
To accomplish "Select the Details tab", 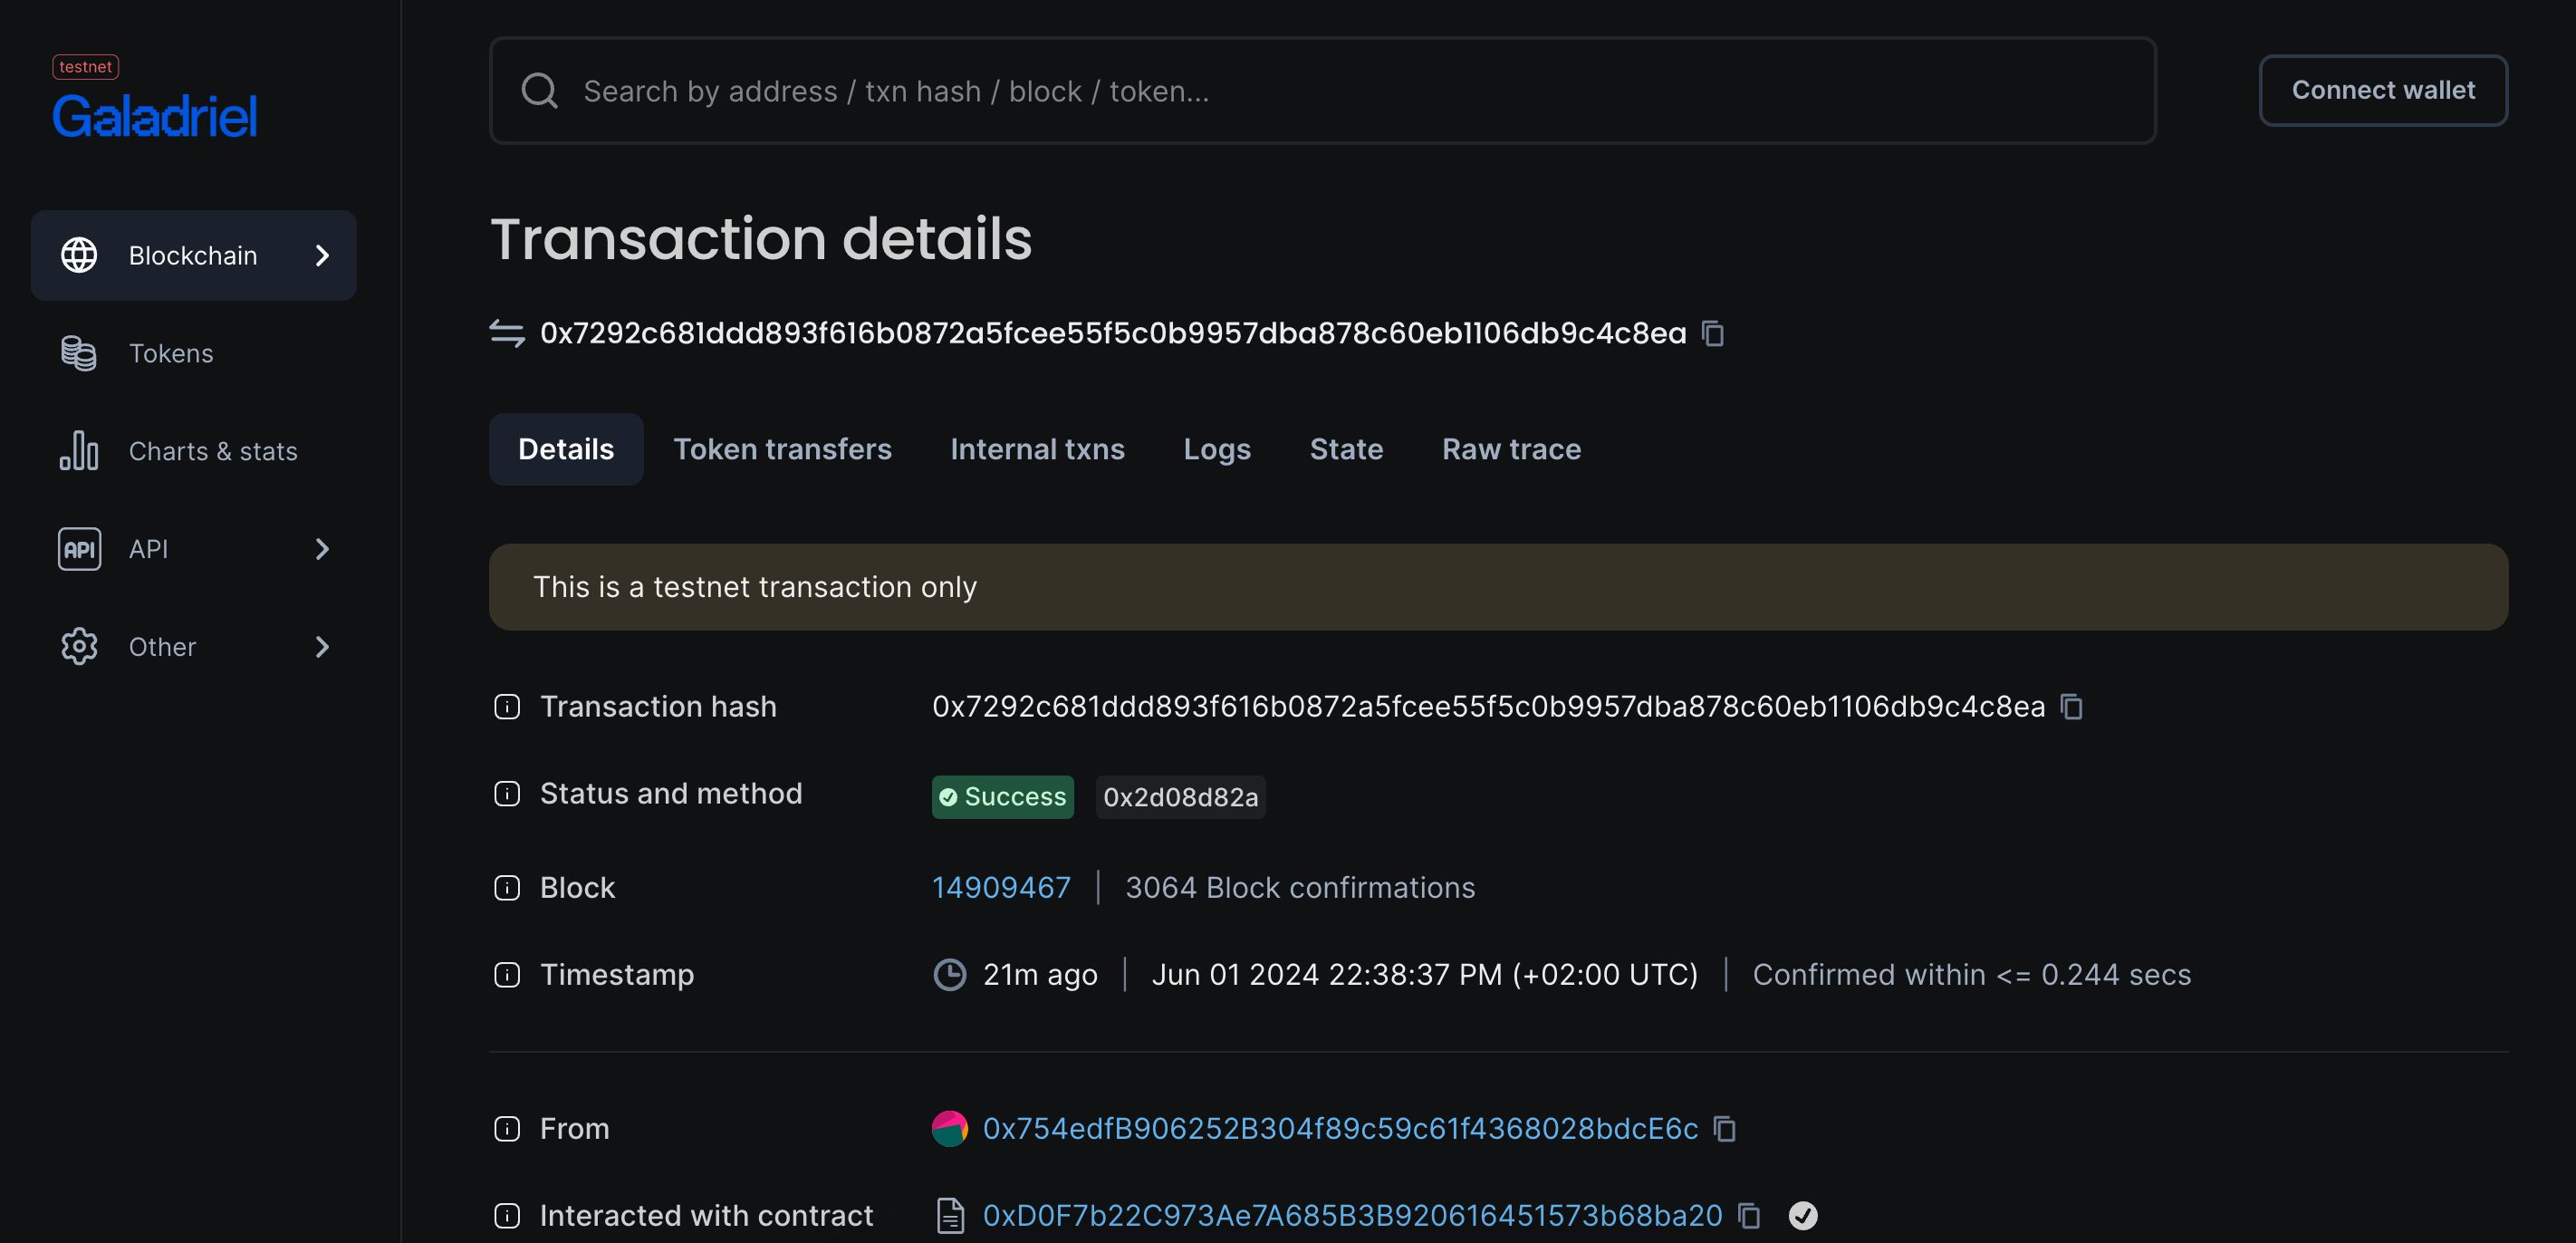I will tap(566, 449).
